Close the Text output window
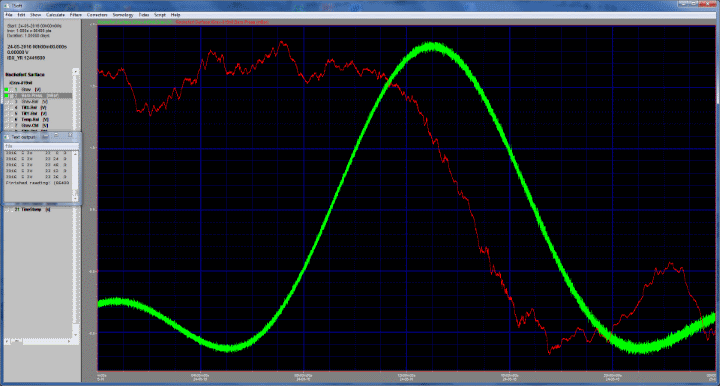The image size is (720, 386). pos(69,136)
